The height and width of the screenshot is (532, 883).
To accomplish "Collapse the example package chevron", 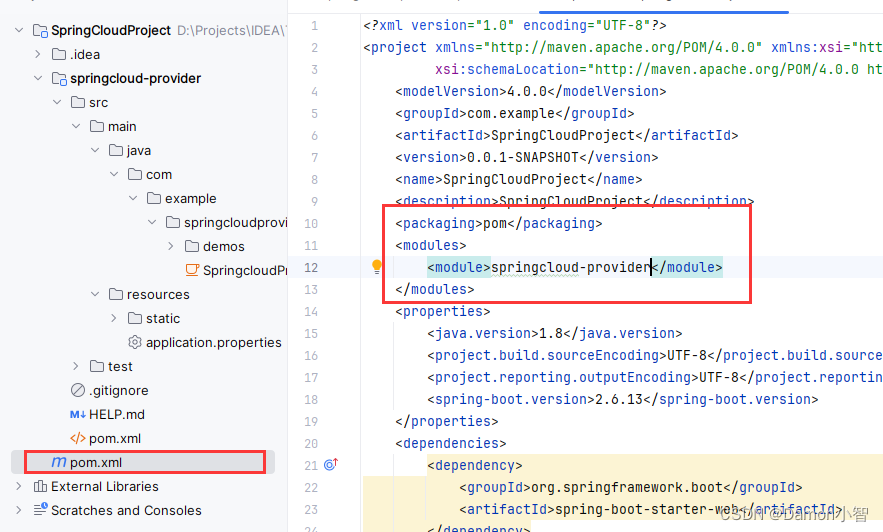I will (x=133, y=198).
